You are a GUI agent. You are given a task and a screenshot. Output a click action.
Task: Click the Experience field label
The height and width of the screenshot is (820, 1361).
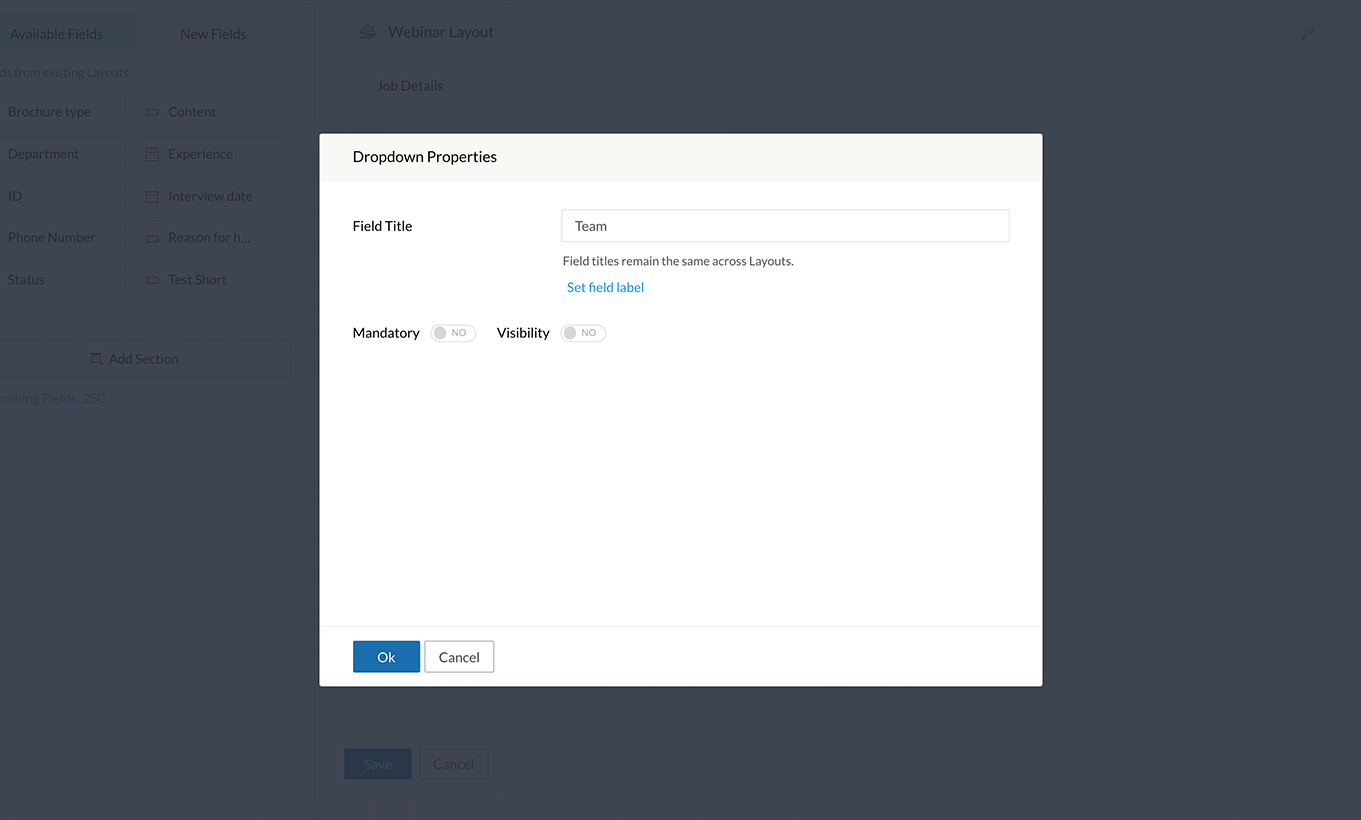(x=200, y=154)
